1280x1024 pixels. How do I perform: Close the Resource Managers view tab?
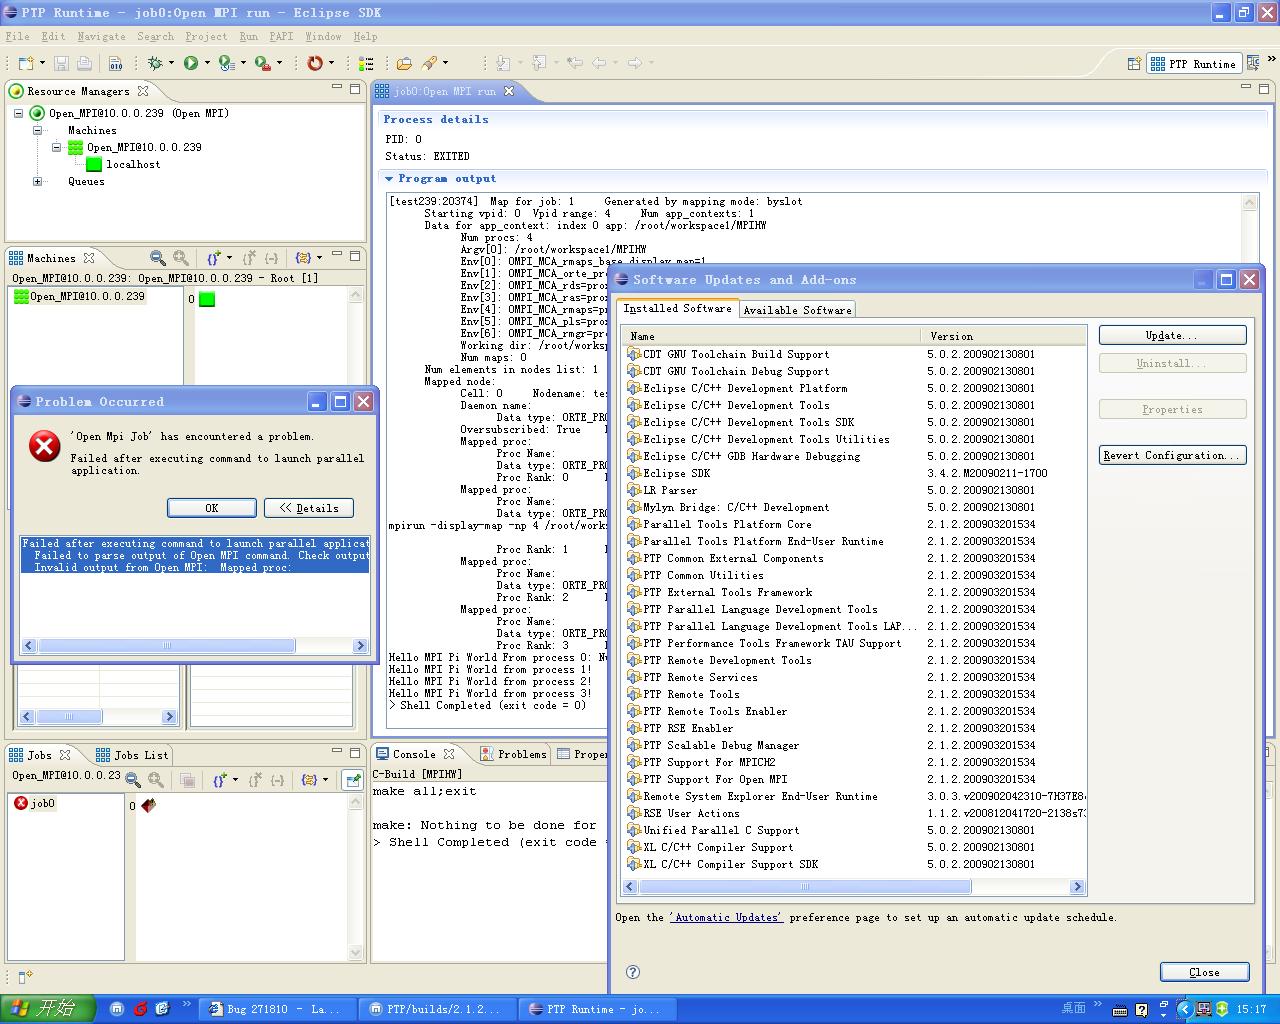(x=143, y=91)
